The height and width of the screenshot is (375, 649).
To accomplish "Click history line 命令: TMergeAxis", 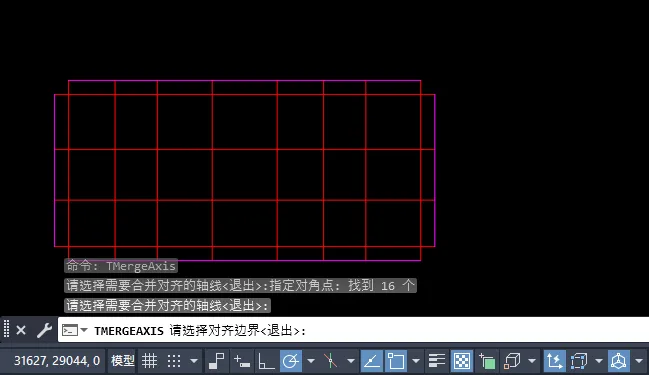I will pyautogui.click(x=121, y=266).
